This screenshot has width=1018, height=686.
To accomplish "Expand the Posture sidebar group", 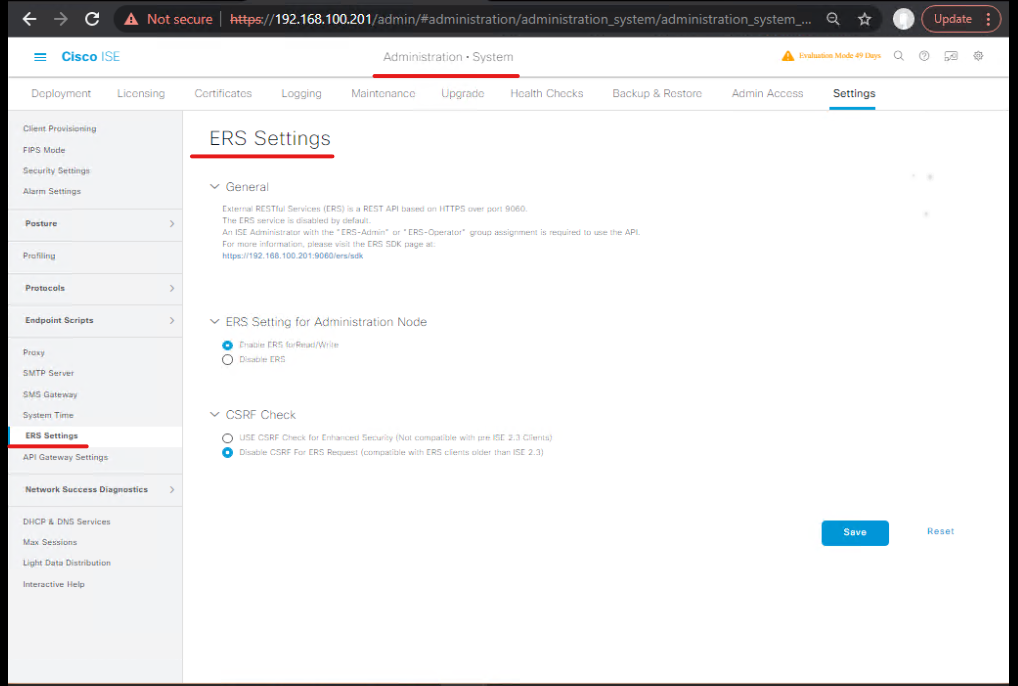I will click(96, 223).
